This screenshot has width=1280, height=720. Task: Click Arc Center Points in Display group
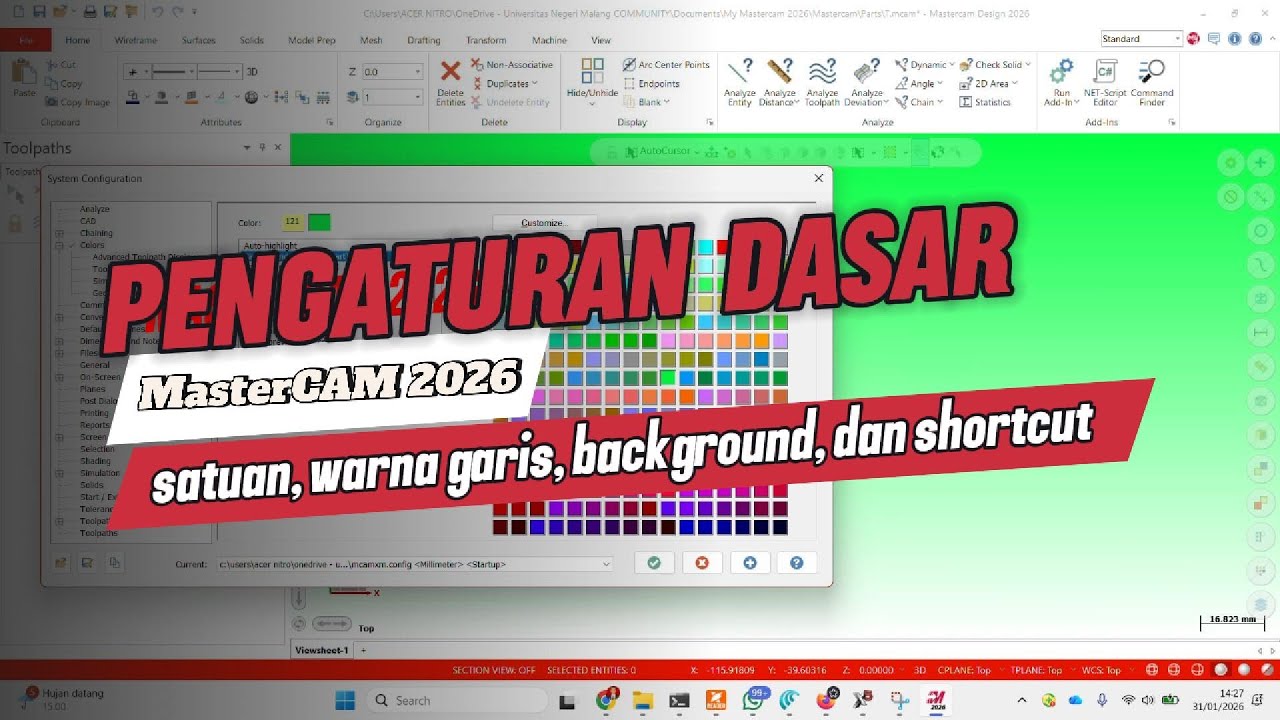[666, 65]
